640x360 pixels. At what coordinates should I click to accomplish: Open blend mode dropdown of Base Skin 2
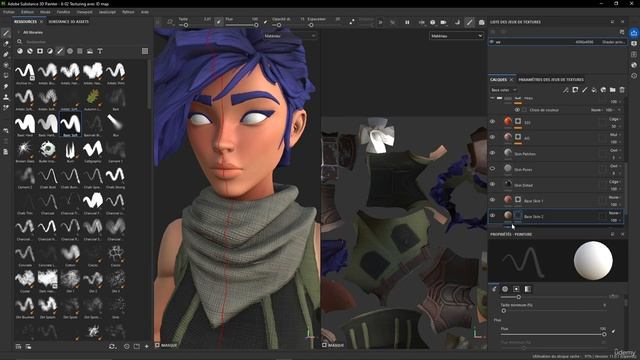pos(615,213)
